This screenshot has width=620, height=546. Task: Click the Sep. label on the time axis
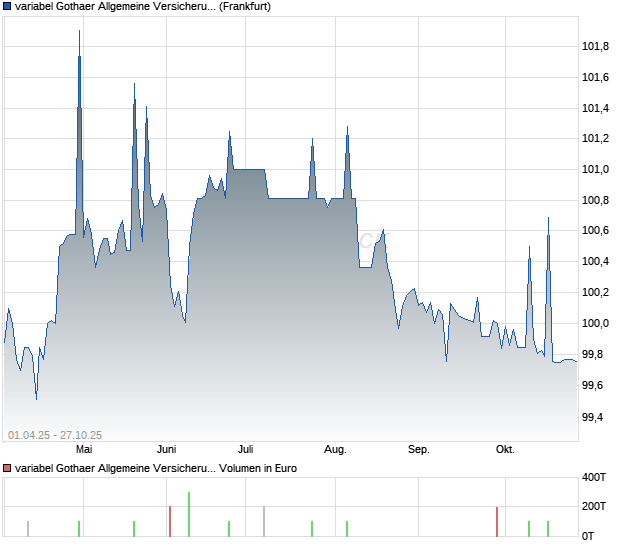point(419,450)
